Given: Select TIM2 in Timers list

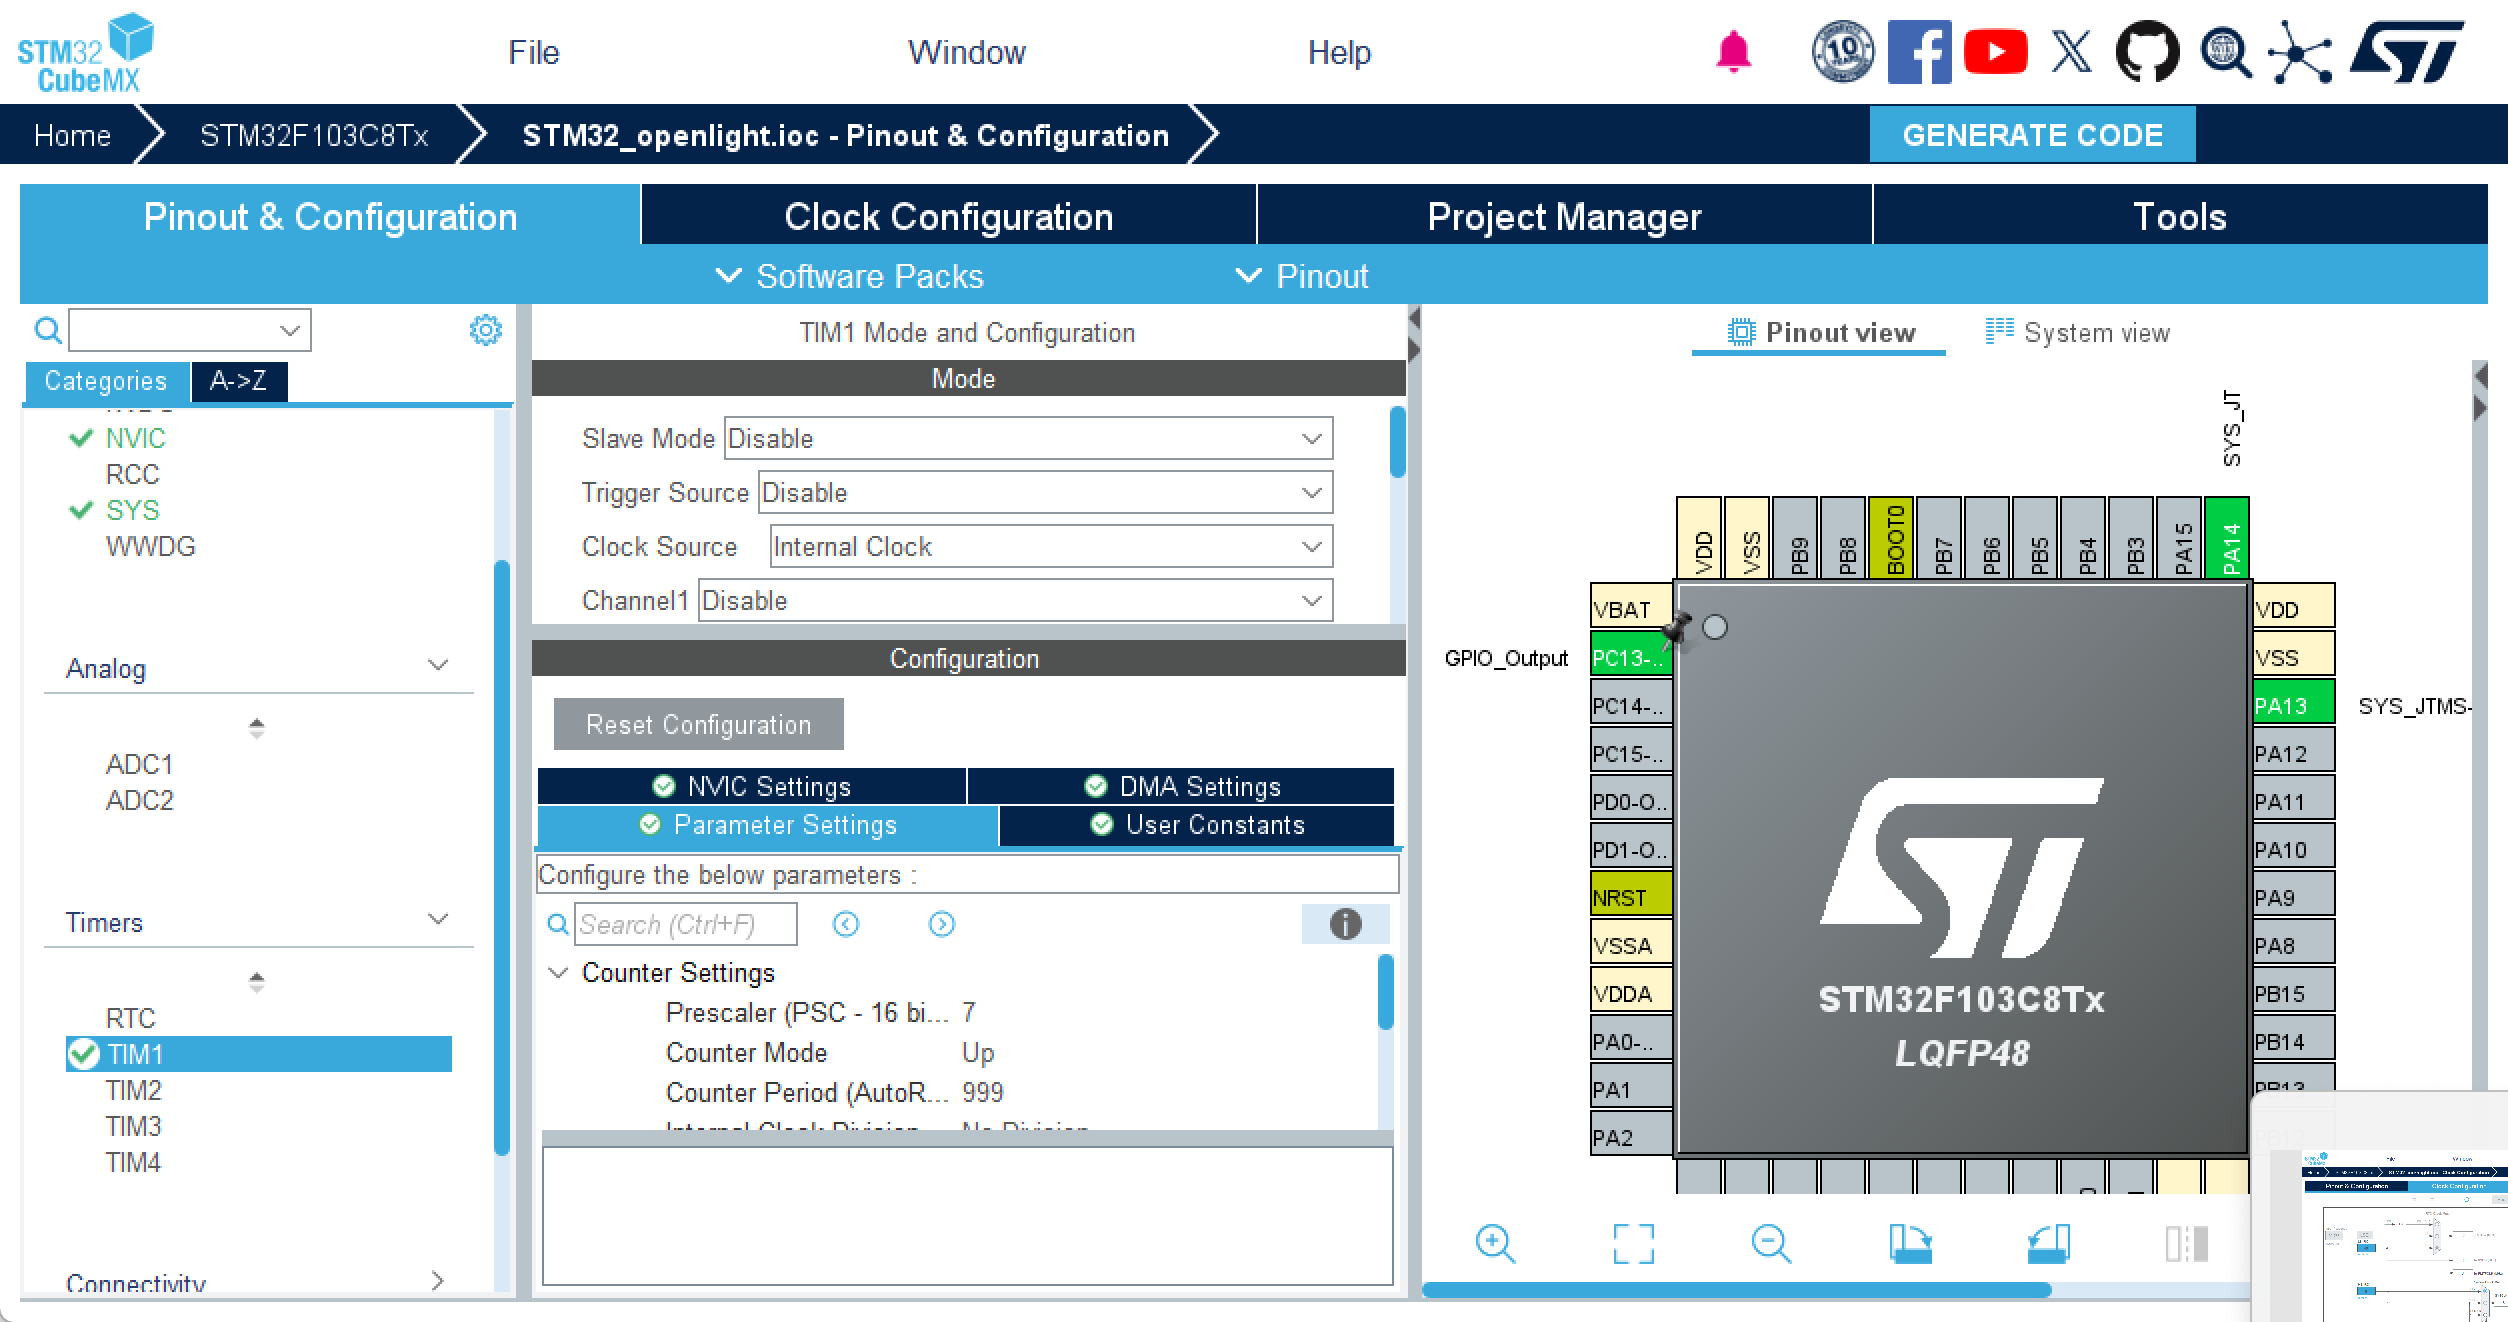Looking at the screenshot, I should (x=134, y=1090).
